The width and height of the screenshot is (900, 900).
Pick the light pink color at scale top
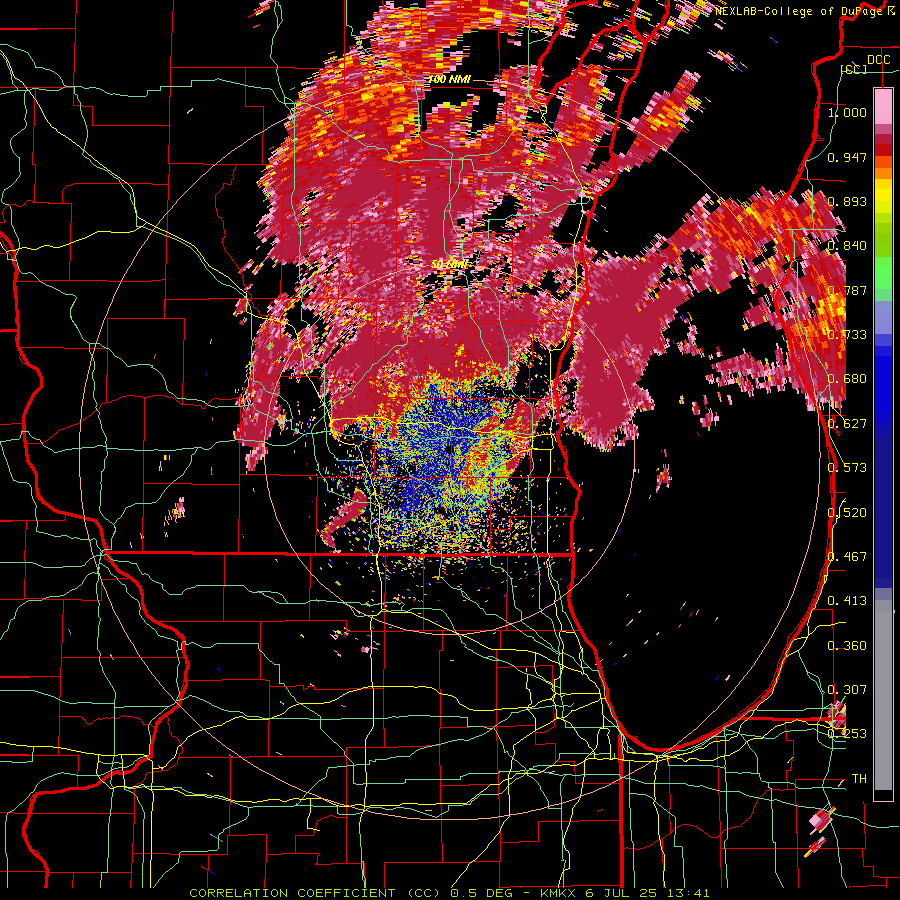pos(883,106)
